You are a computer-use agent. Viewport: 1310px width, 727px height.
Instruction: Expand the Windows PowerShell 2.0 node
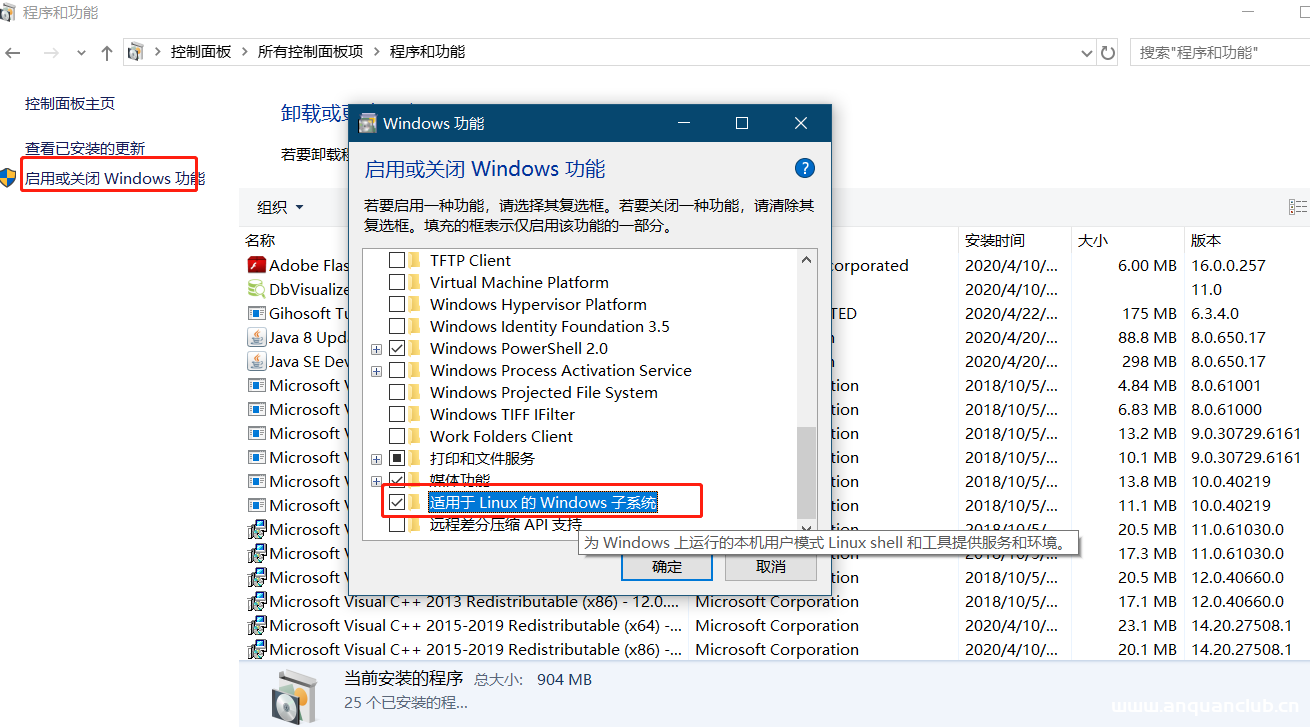(378, 348)
